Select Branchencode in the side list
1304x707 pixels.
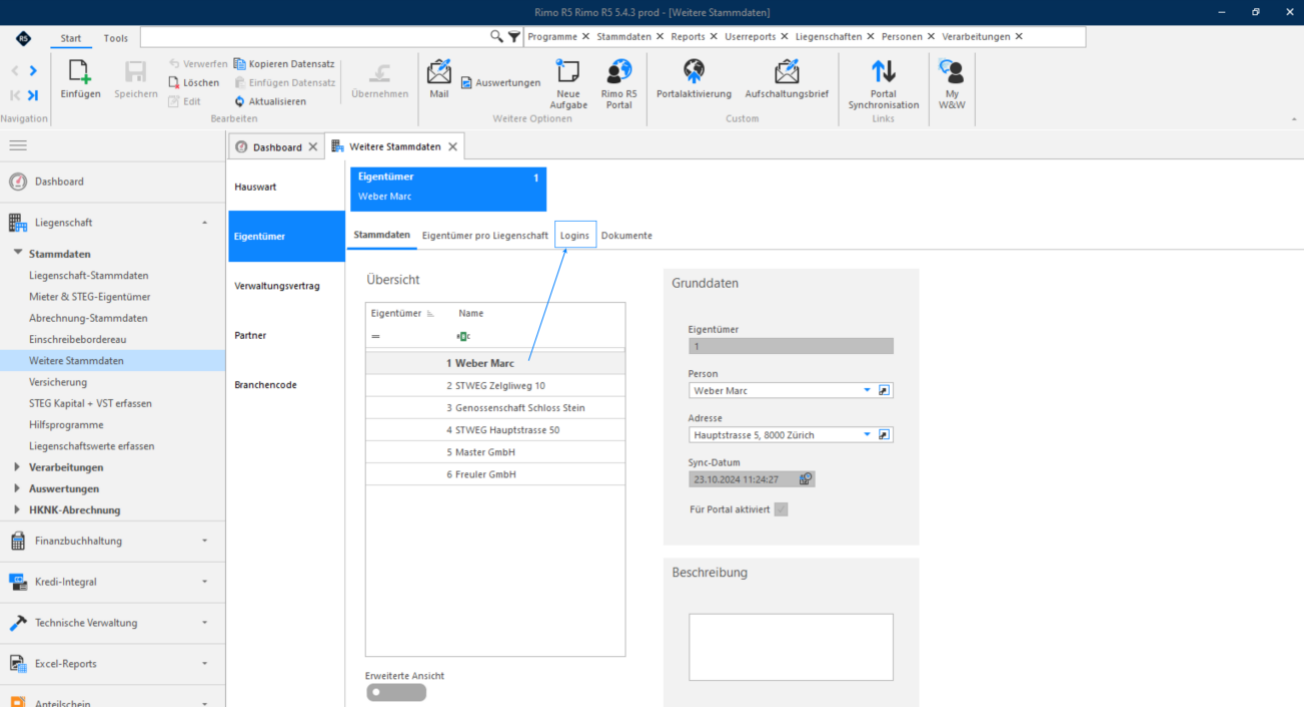coord(286,385)
